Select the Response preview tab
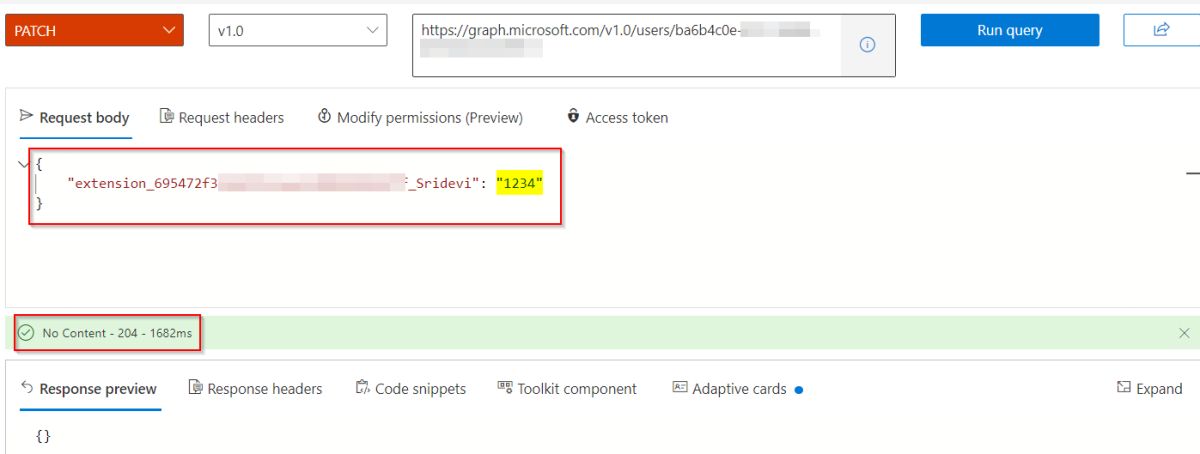1200x454 pixels. [x=88, y=389]
